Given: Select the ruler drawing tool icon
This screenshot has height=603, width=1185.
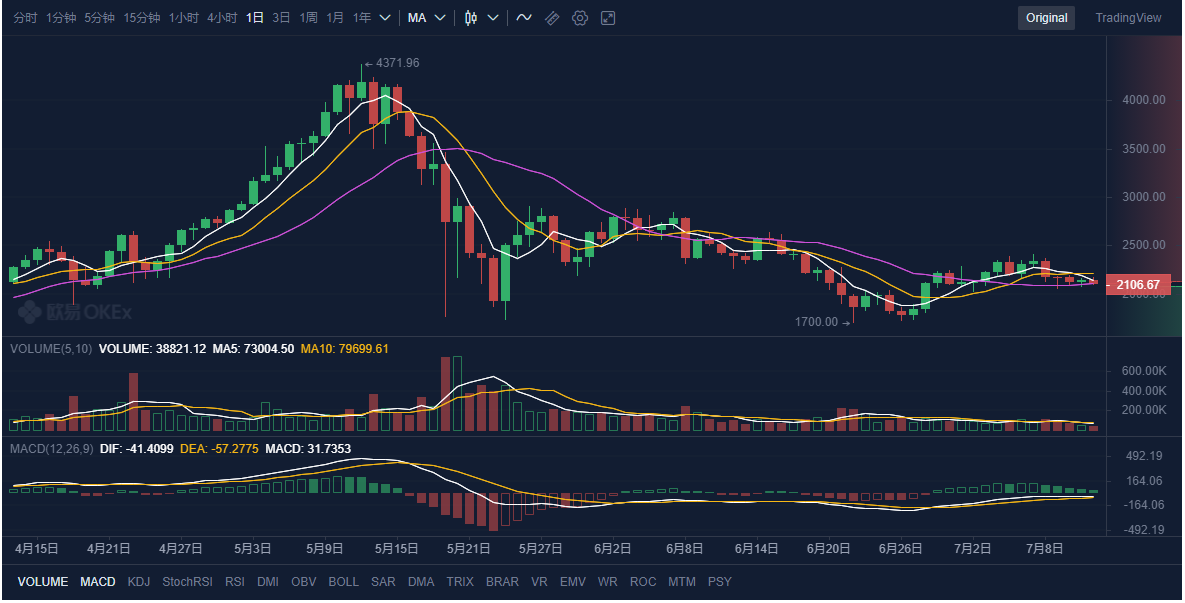Looking at the screenshot, I should click(x=552, y=18).
